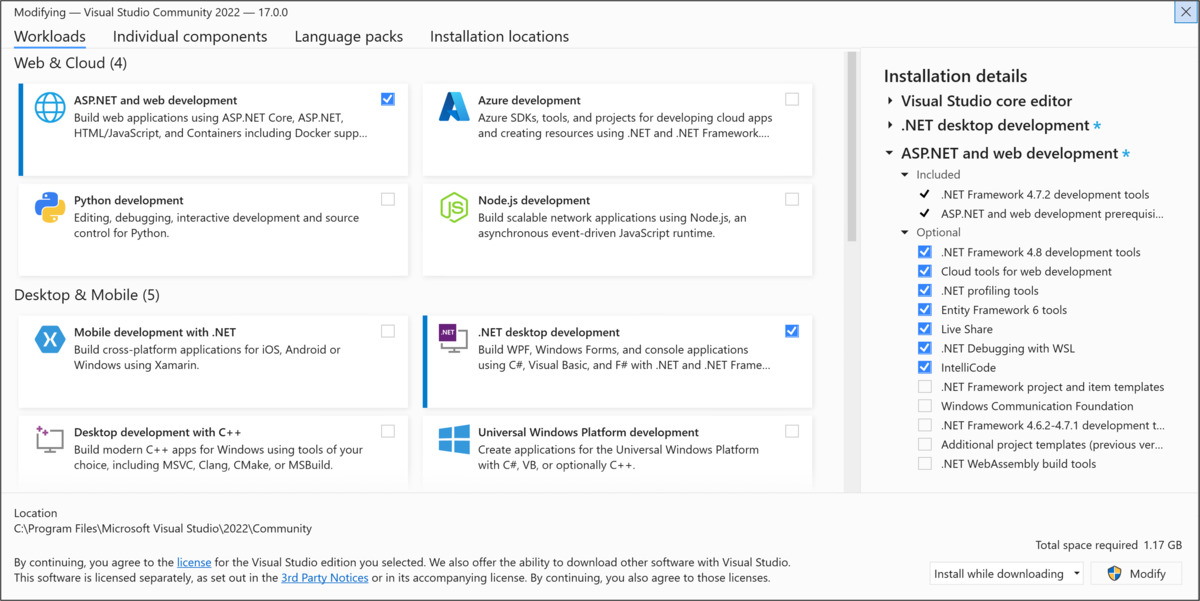Disable the Live Share optional component
Screen dimensions: 1200x601
point(925,328)
